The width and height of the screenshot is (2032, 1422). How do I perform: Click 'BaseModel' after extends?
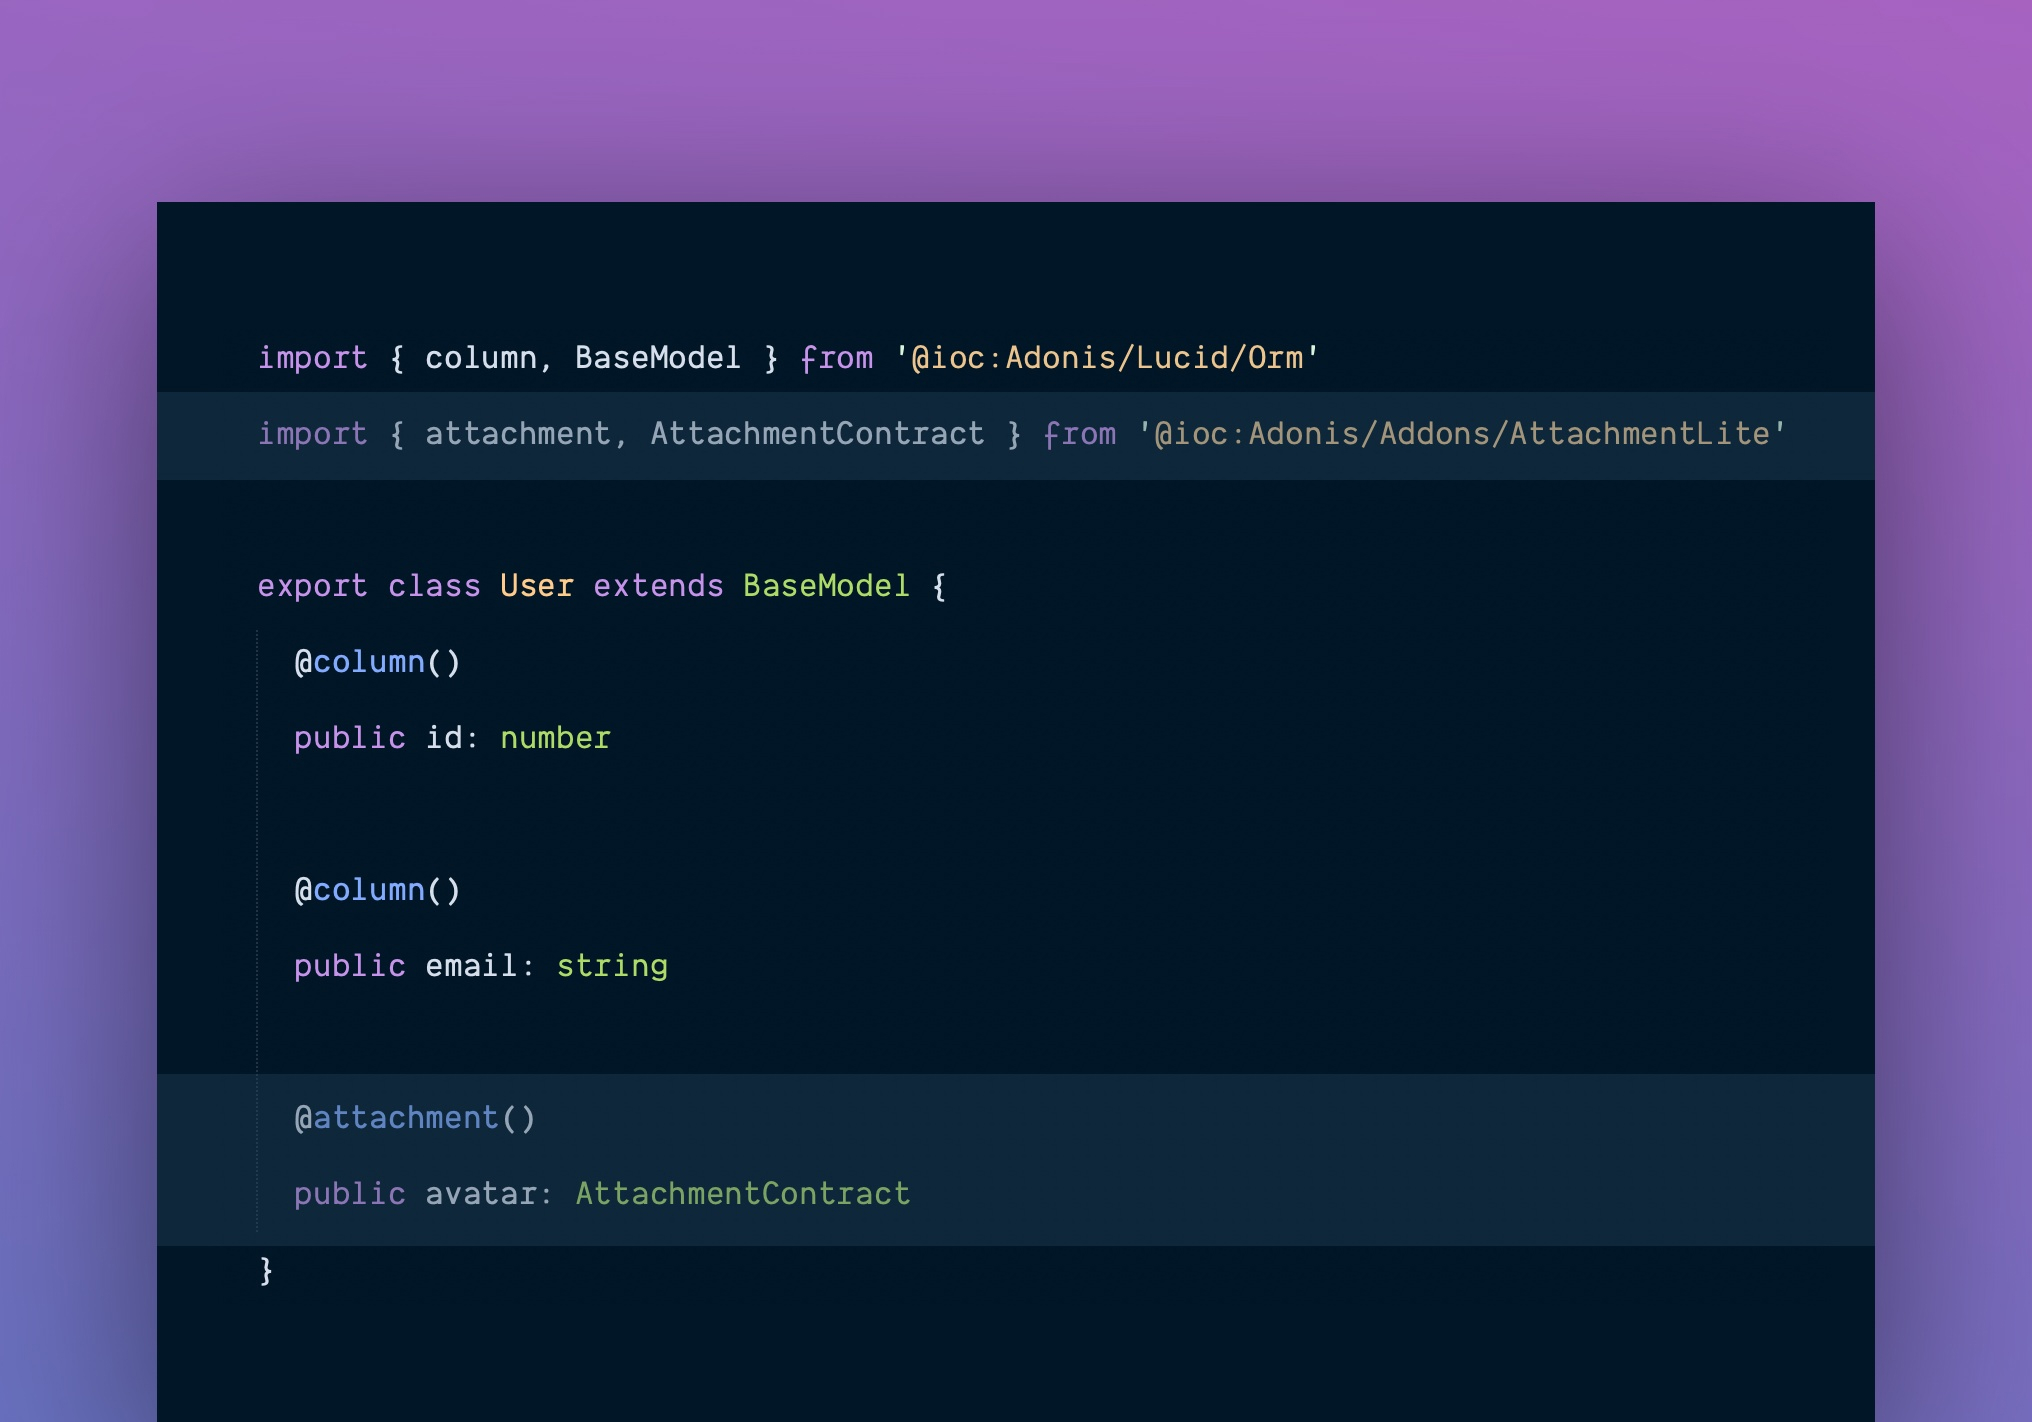[826, 586]
